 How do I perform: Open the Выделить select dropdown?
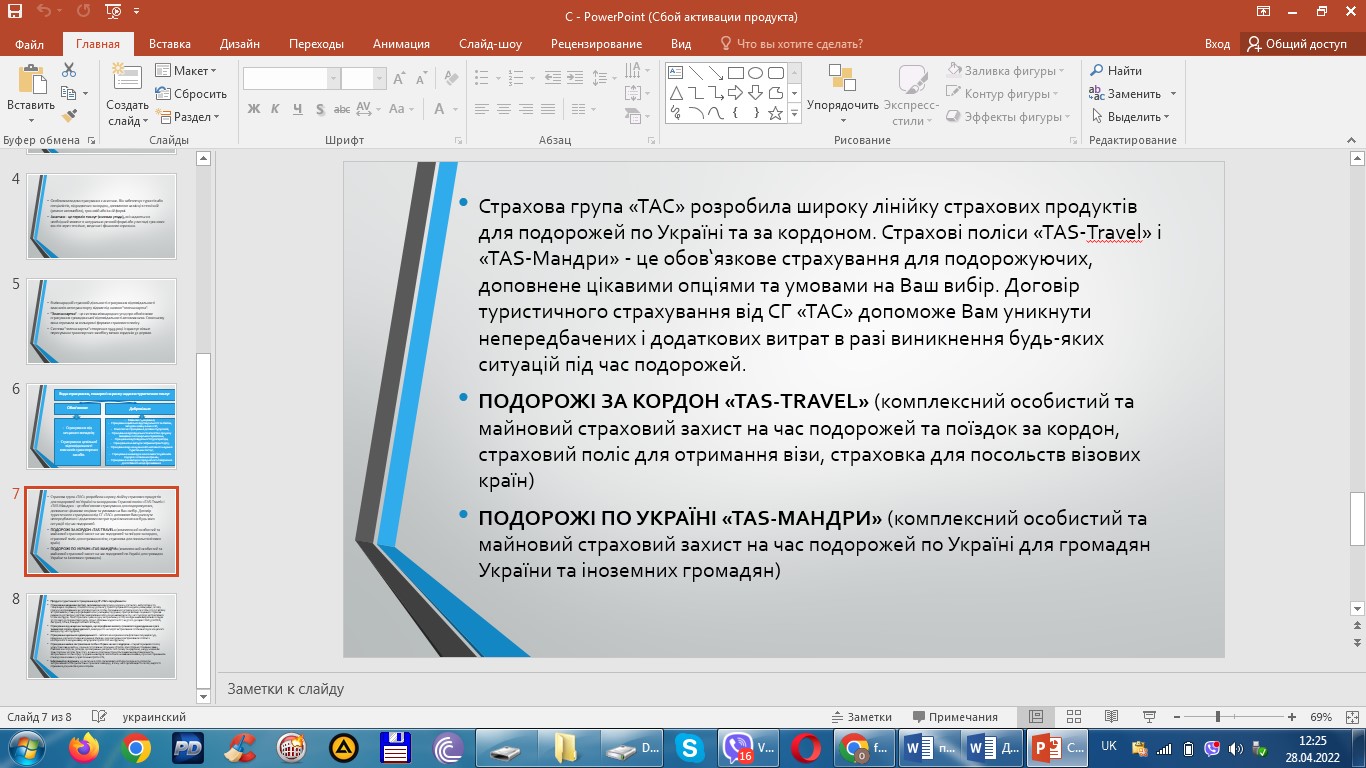coord(1129,117)
